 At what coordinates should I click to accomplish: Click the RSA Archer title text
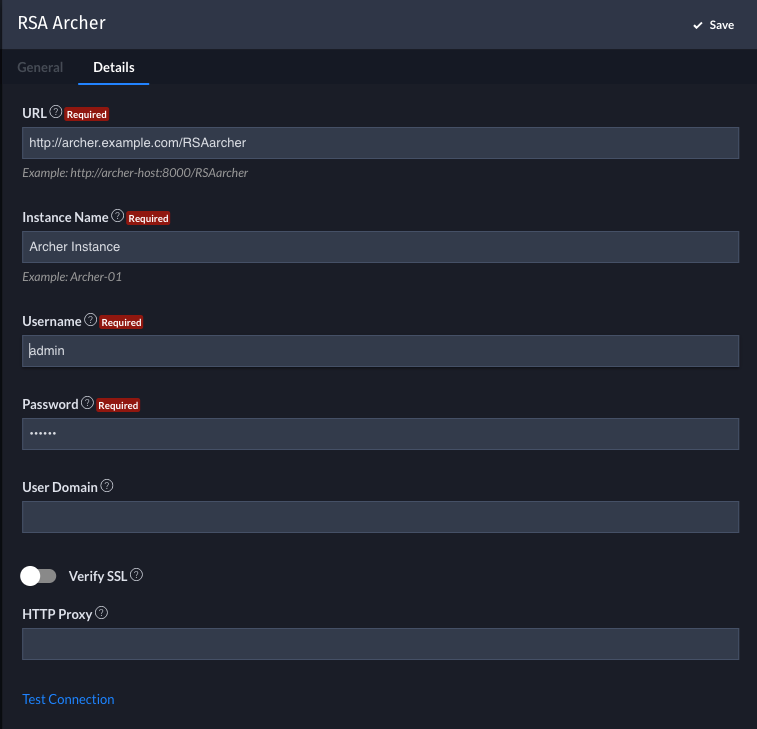click(61, 23)
